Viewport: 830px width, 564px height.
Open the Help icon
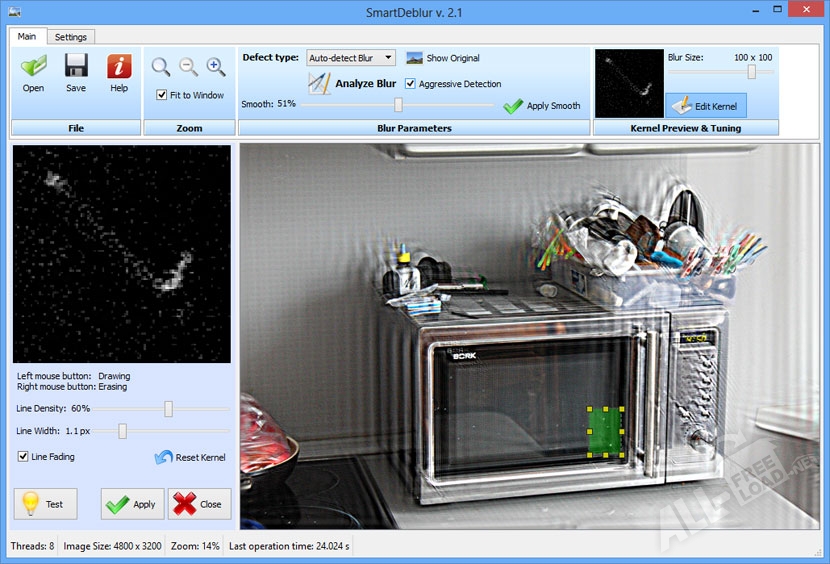click(119, 68)
